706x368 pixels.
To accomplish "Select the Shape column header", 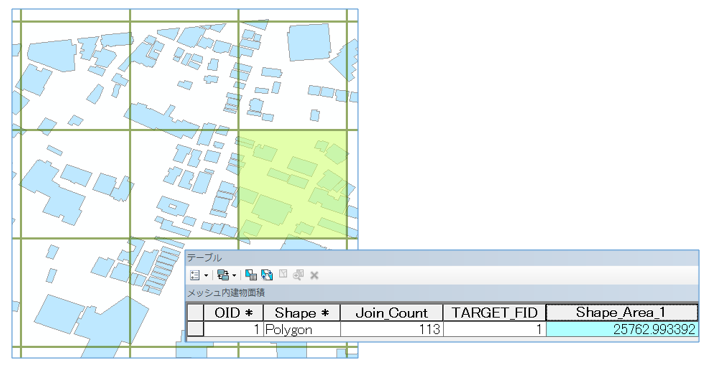I will tap(302, 313).
